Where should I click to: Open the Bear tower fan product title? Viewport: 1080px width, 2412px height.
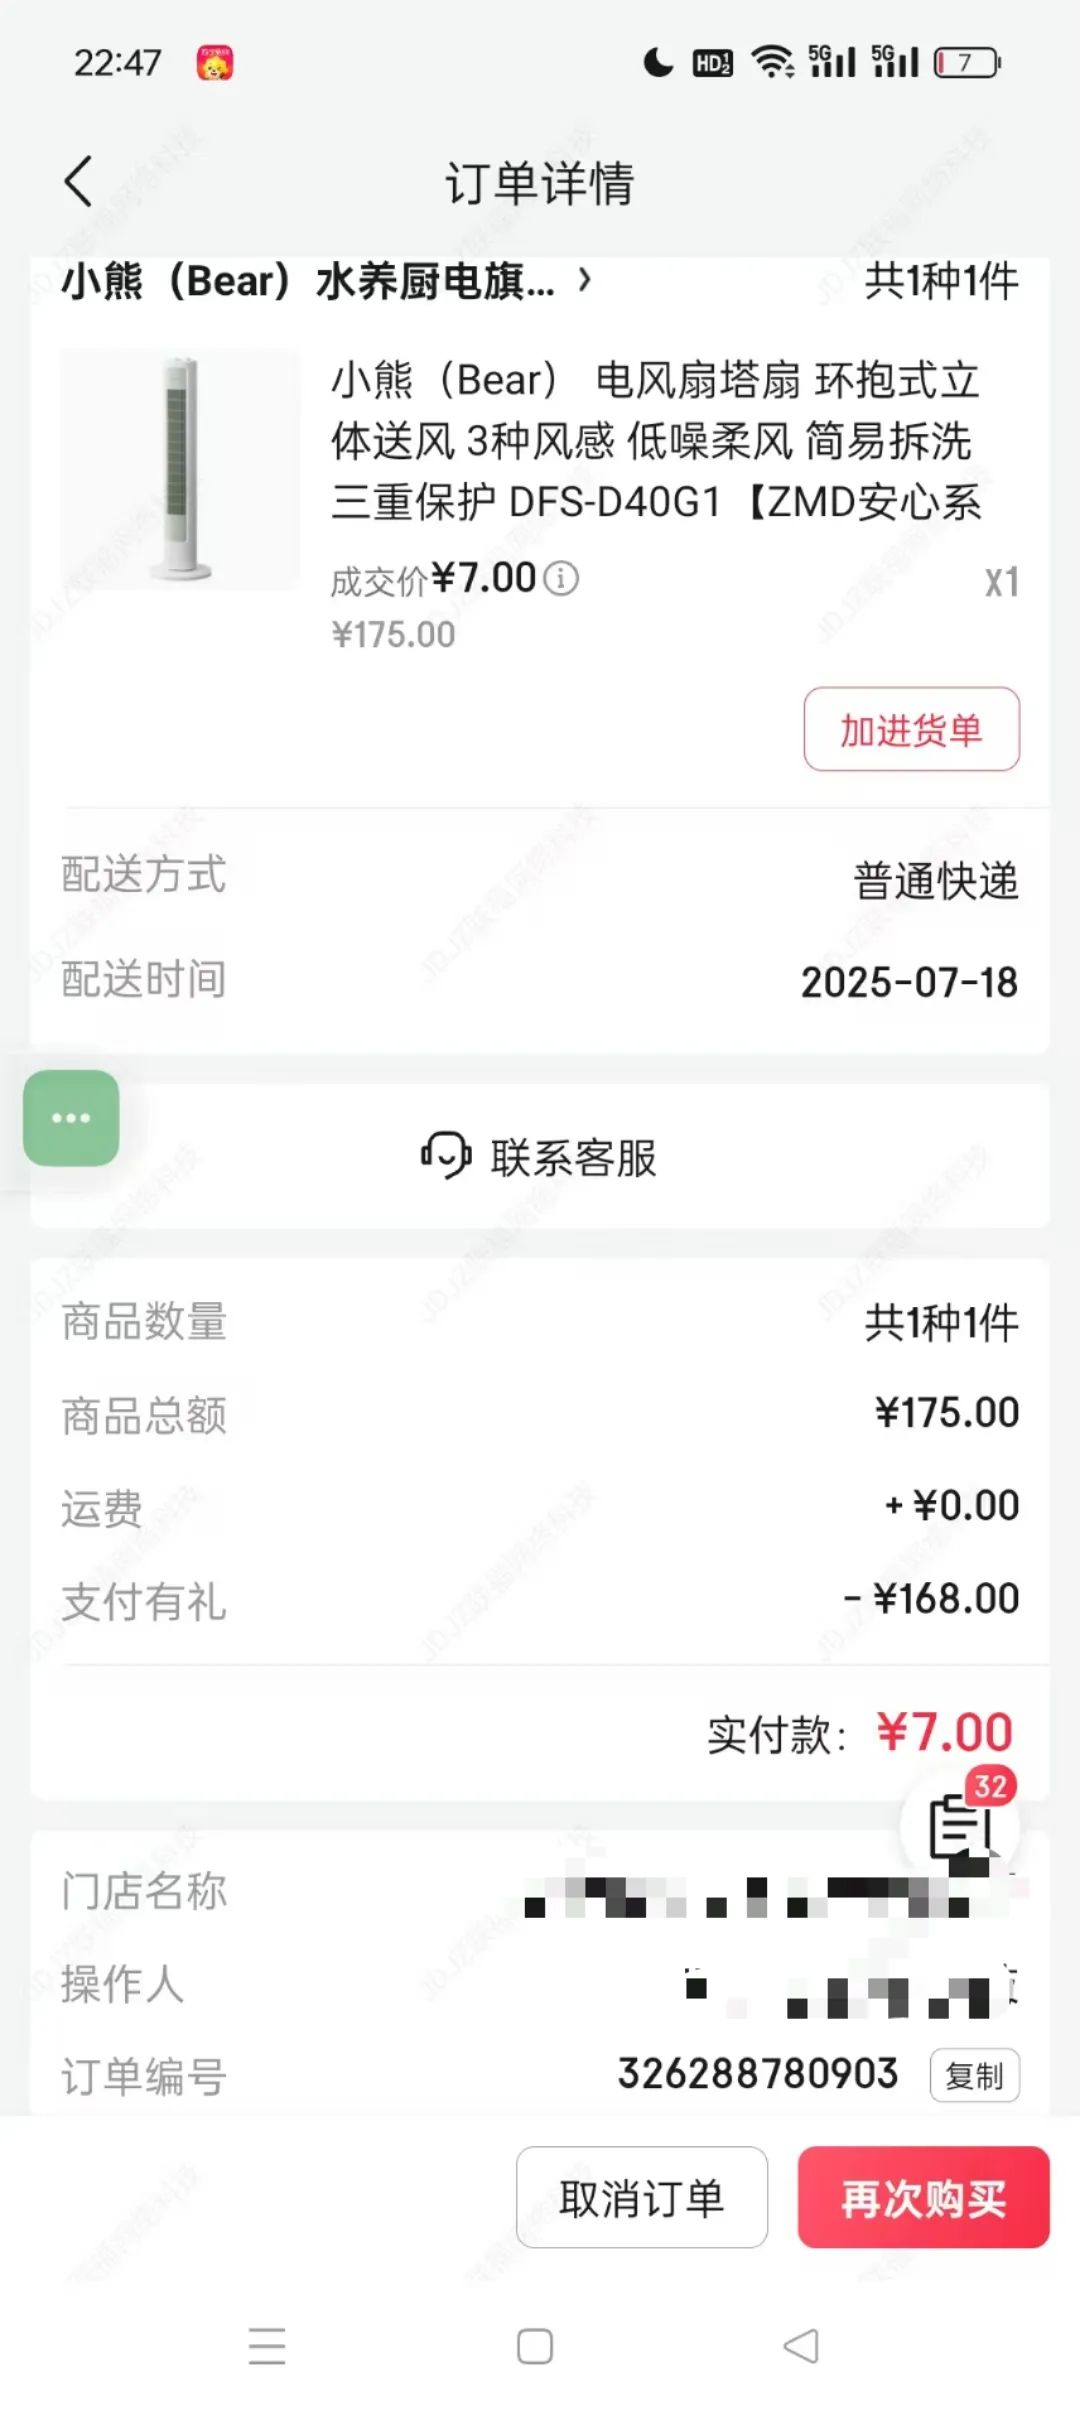(x=656, y=441)
